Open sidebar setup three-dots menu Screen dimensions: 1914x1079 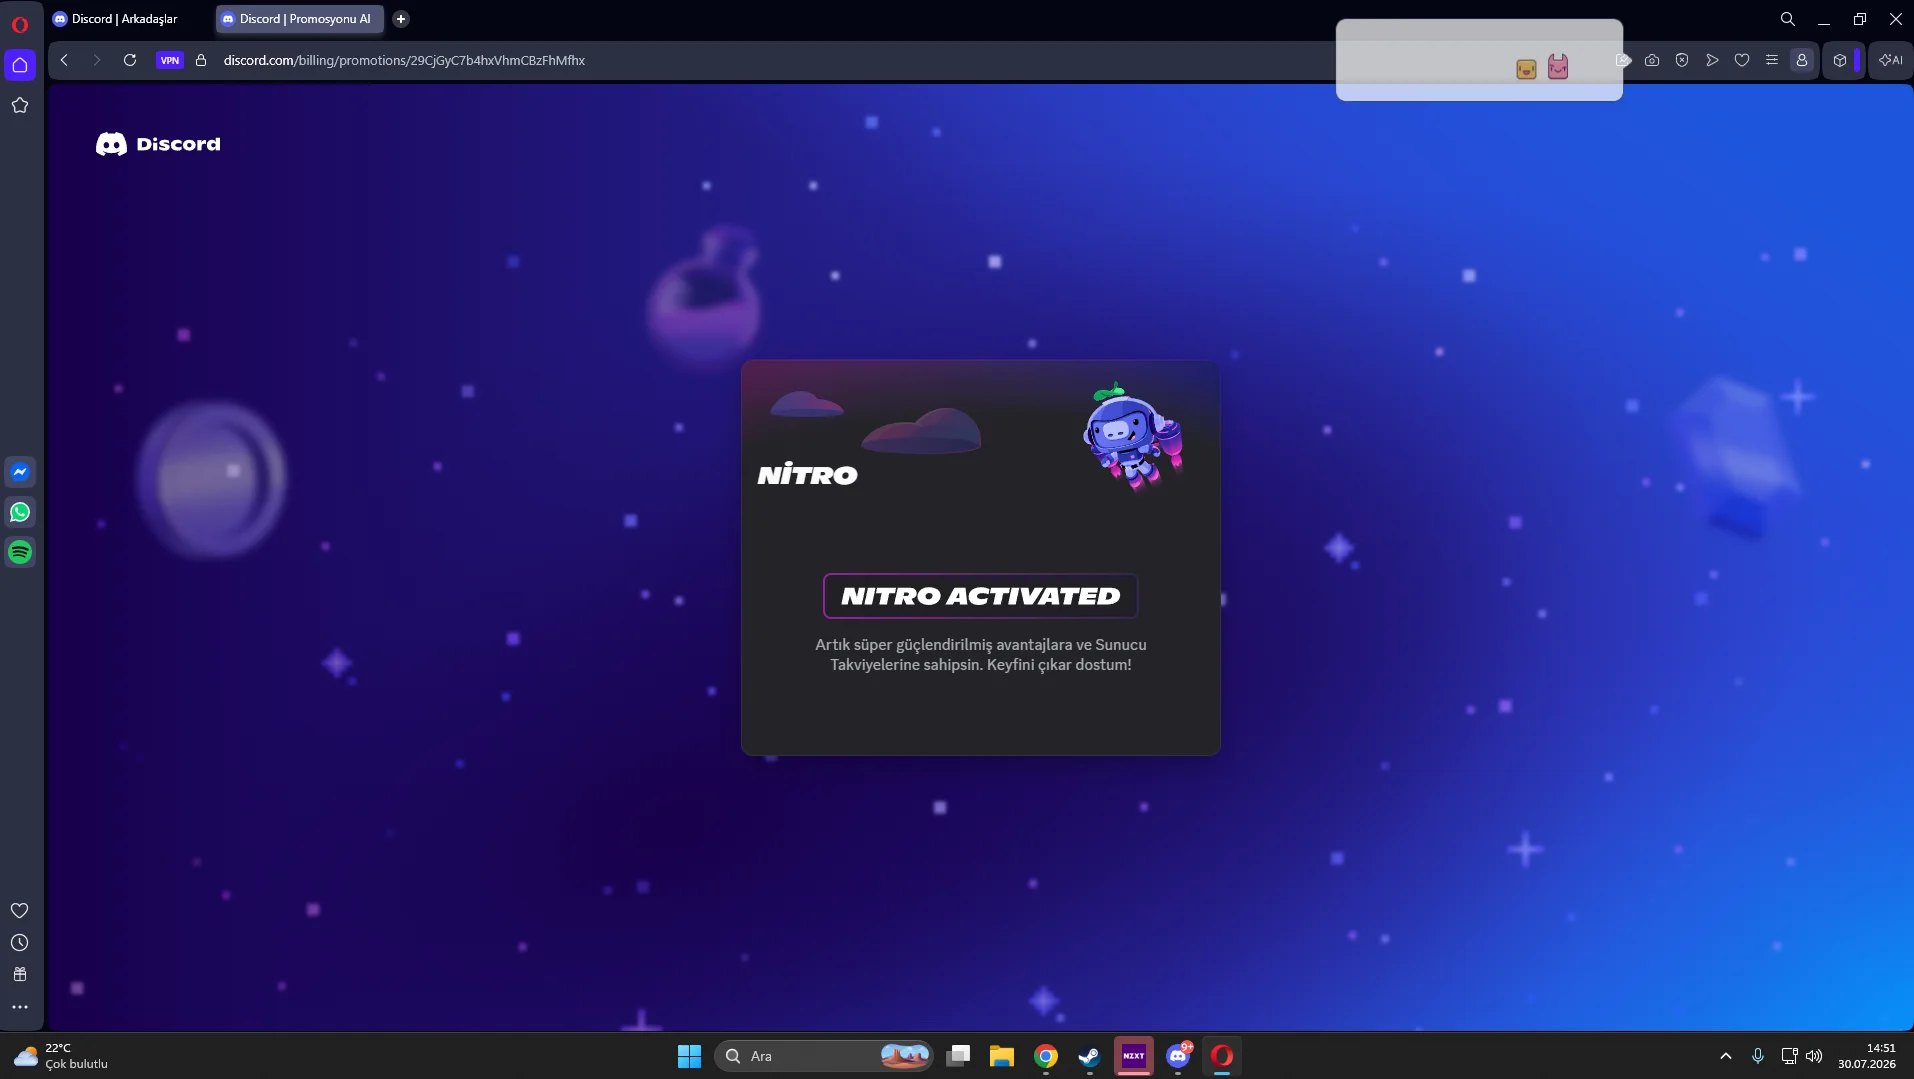tap(20, 1007)
